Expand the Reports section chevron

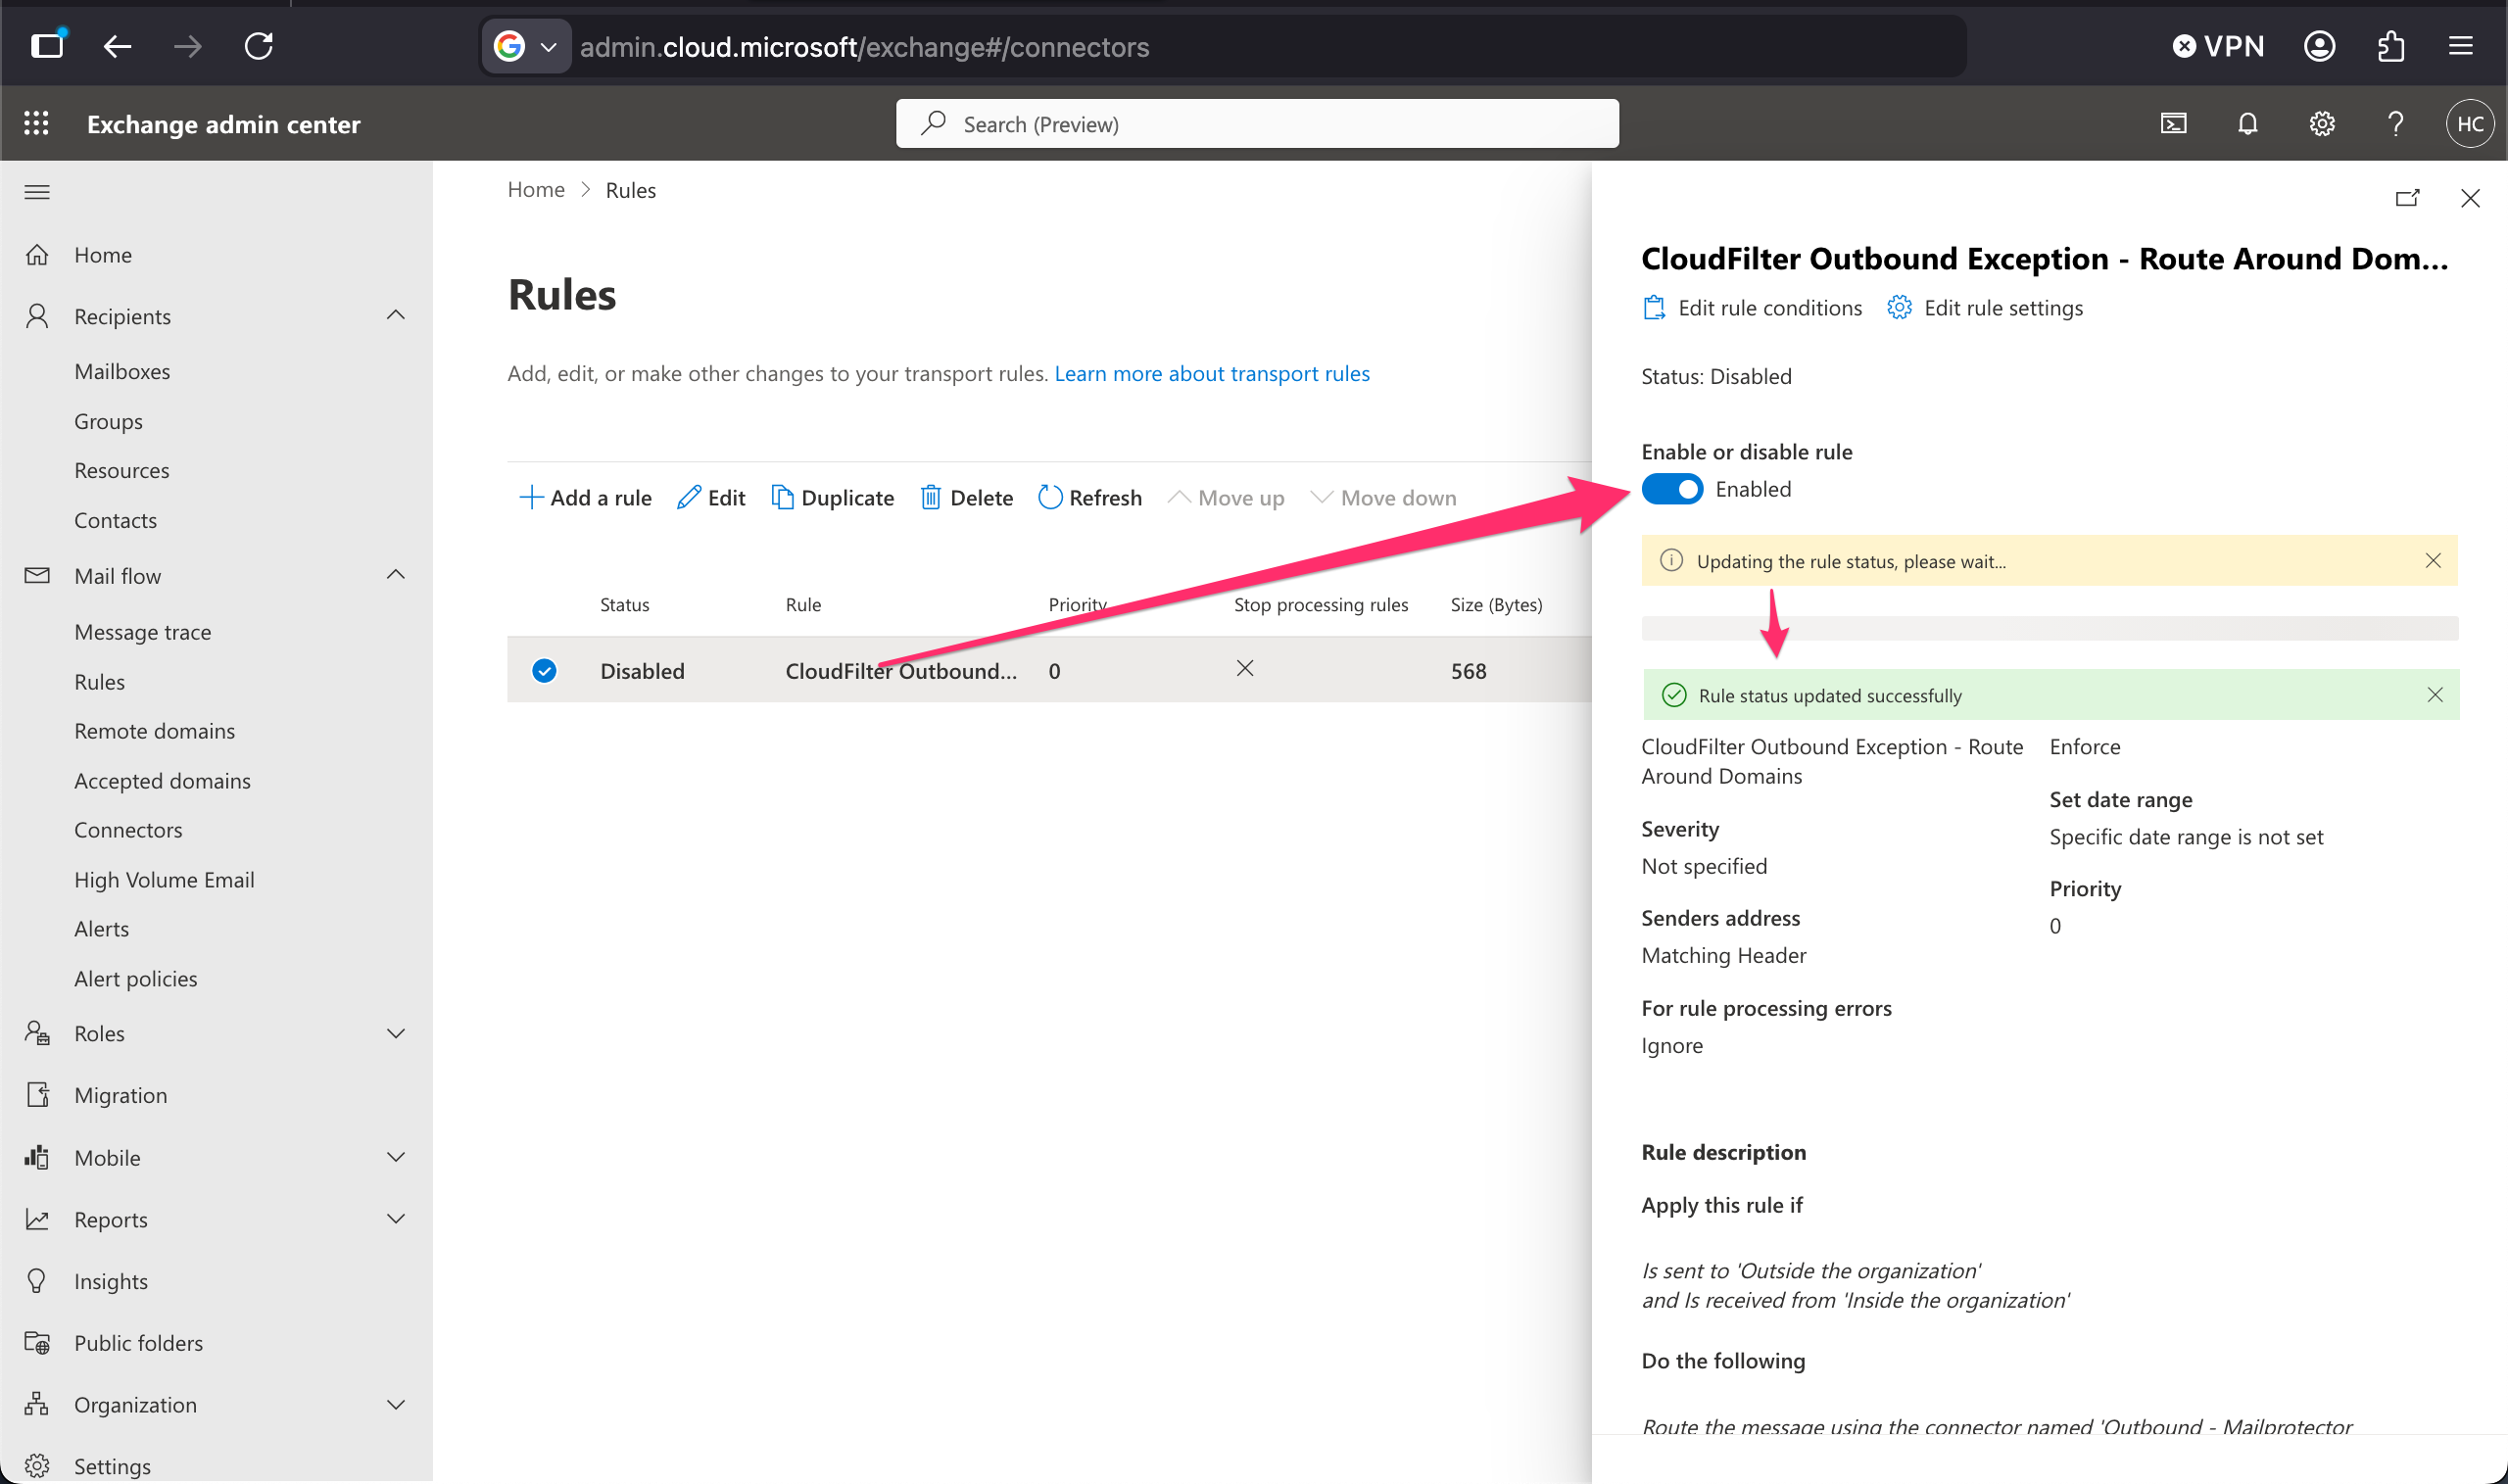coord(396,1218)
